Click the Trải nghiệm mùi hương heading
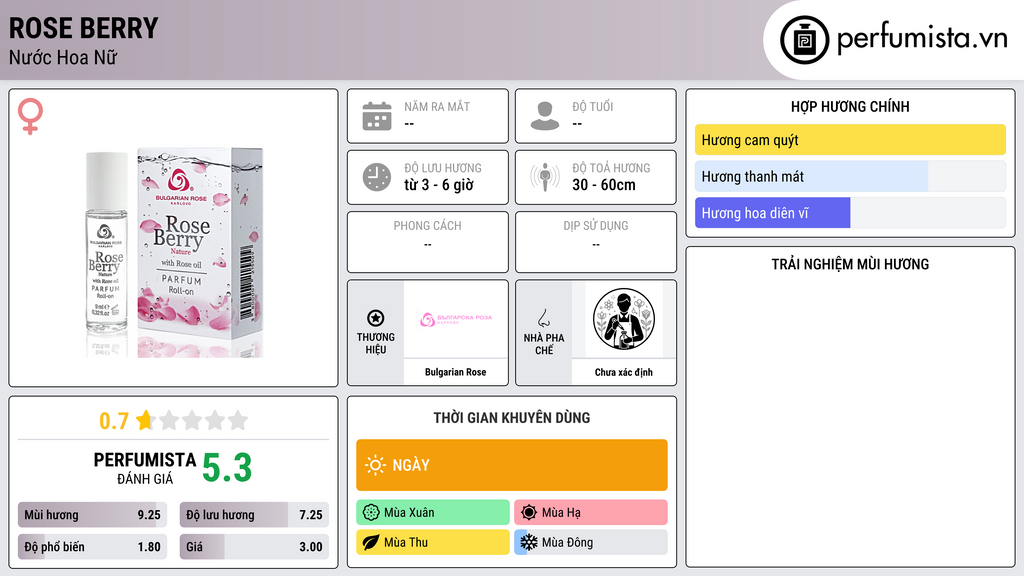The image size is (1024, 576). pos(850,264)
